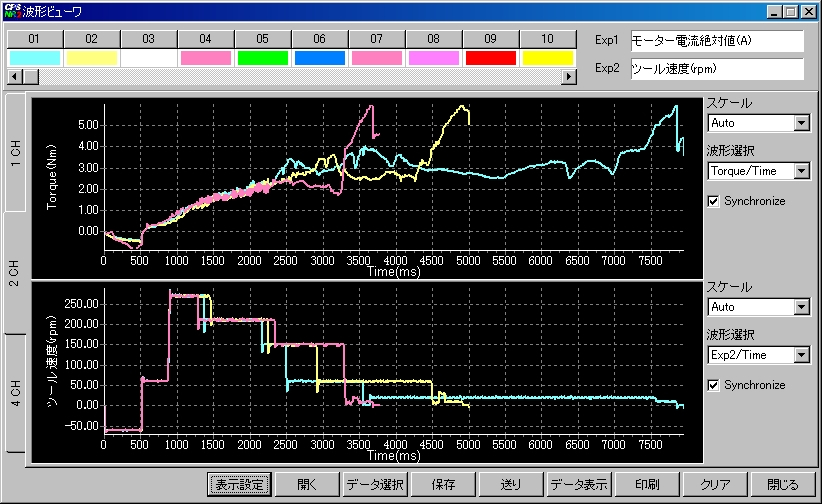Switch to the 1 CH tab
The image size is (822, 504).
(x=16, y=153)
